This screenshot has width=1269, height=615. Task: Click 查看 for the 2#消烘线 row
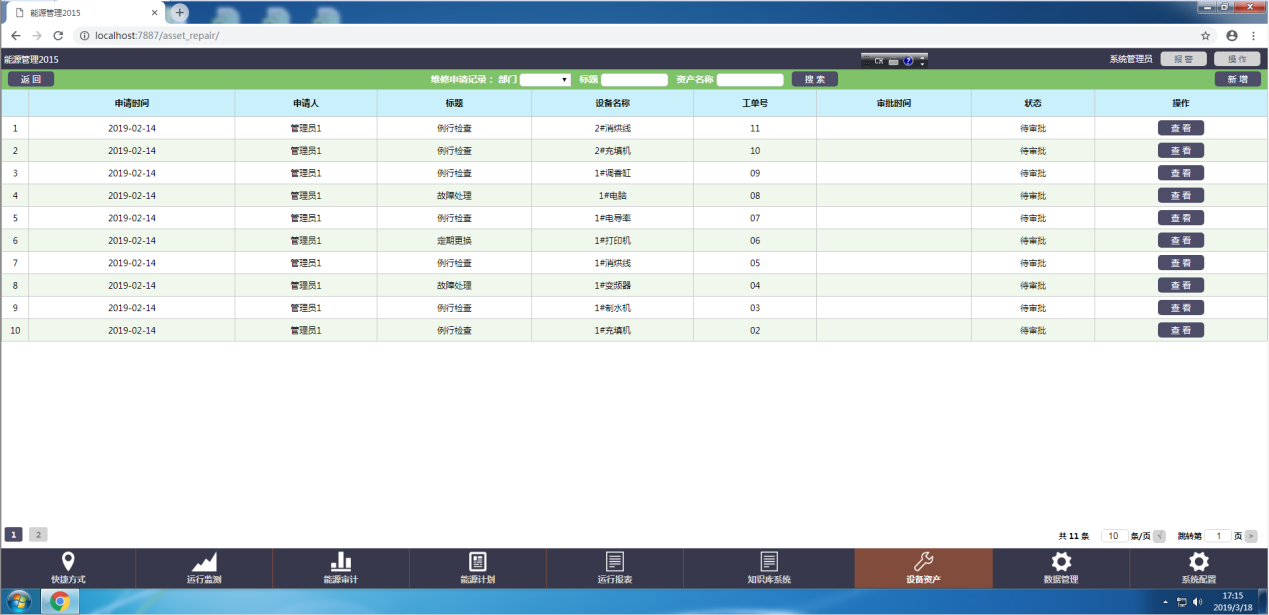click(x=1180, y=128)
